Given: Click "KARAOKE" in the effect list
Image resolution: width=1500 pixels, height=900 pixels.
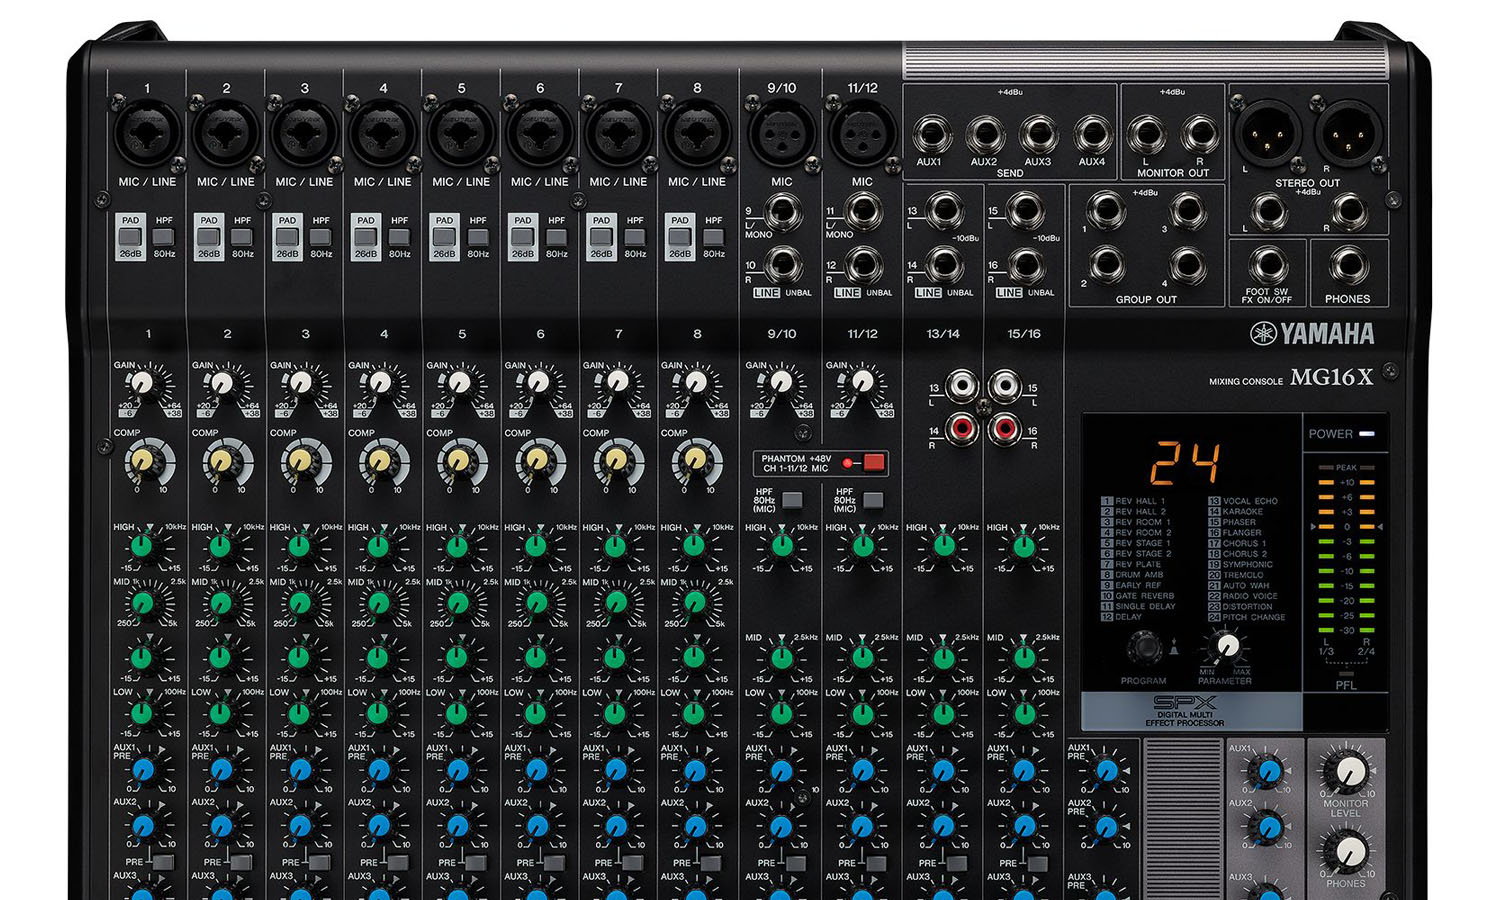Looking at the screenshot, I should click(1243, 511).
